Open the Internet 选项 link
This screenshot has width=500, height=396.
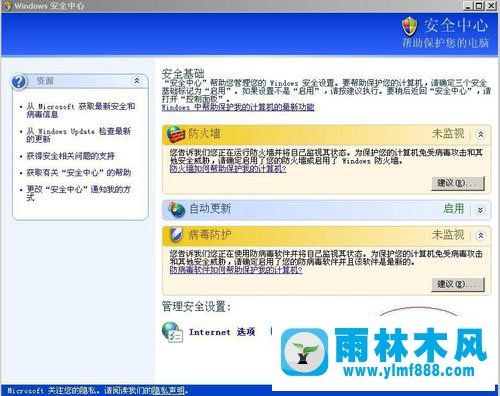point(222,332)
